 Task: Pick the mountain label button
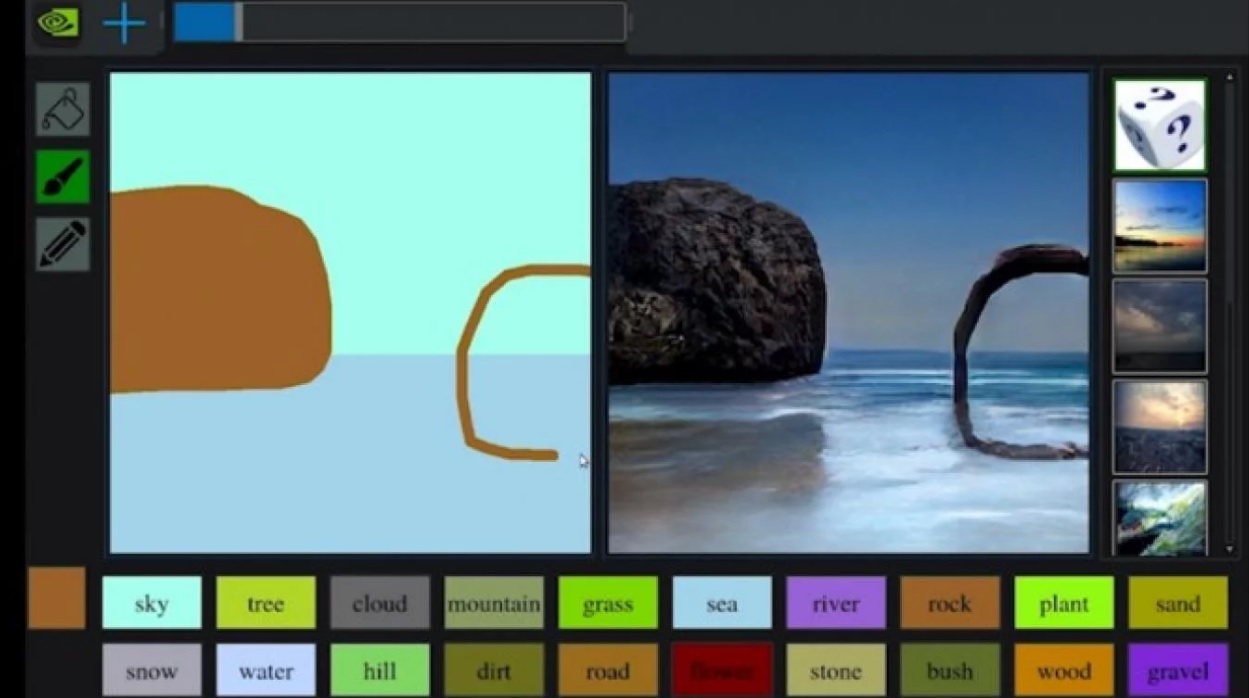pyautogui.click(x=494, y=603)
